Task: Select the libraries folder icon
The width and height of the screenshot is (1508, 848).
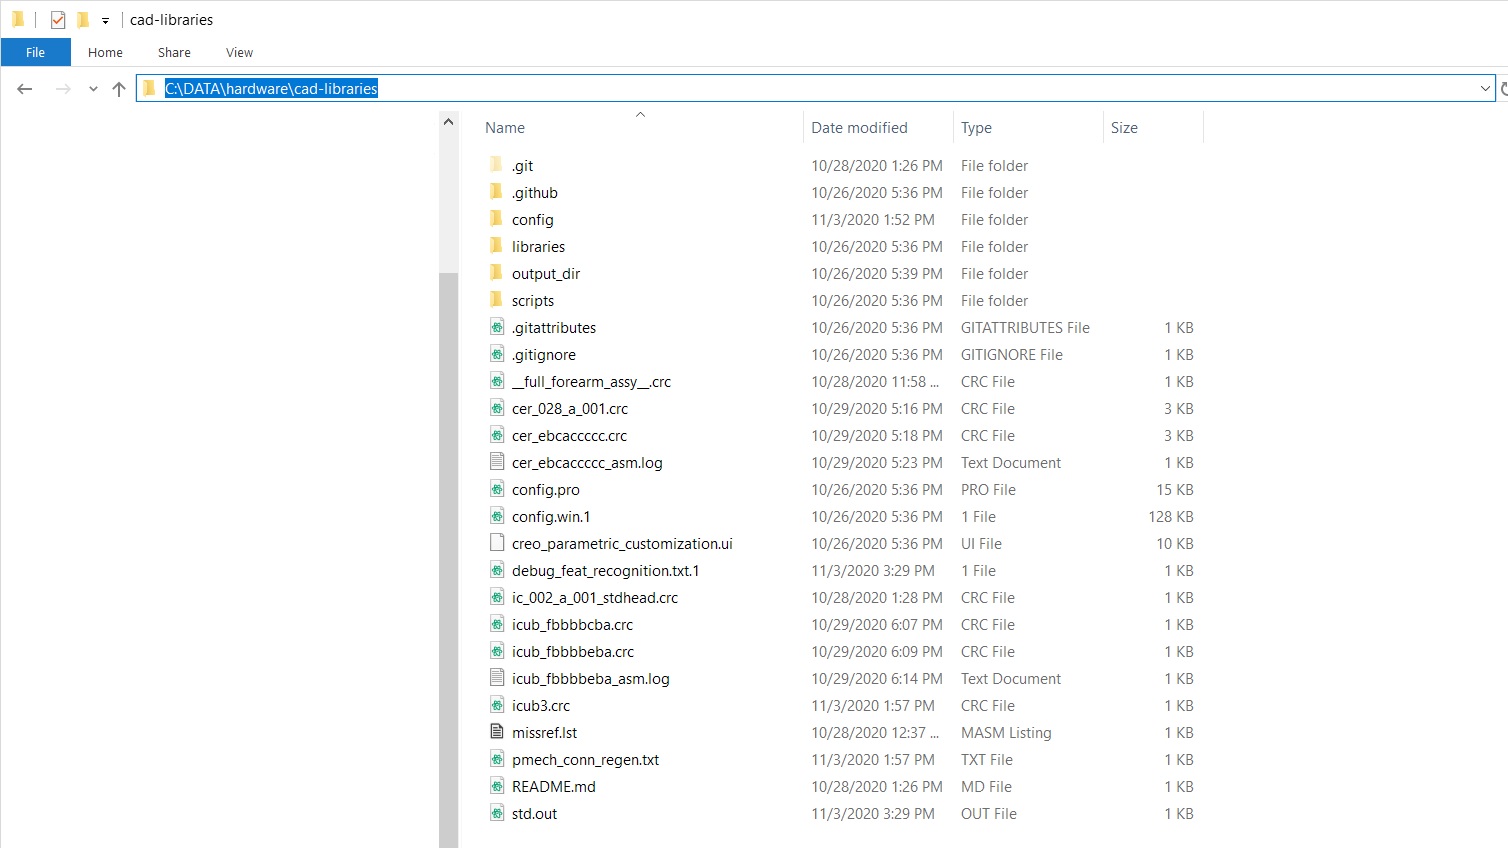Action: click(x=497, y=246)
